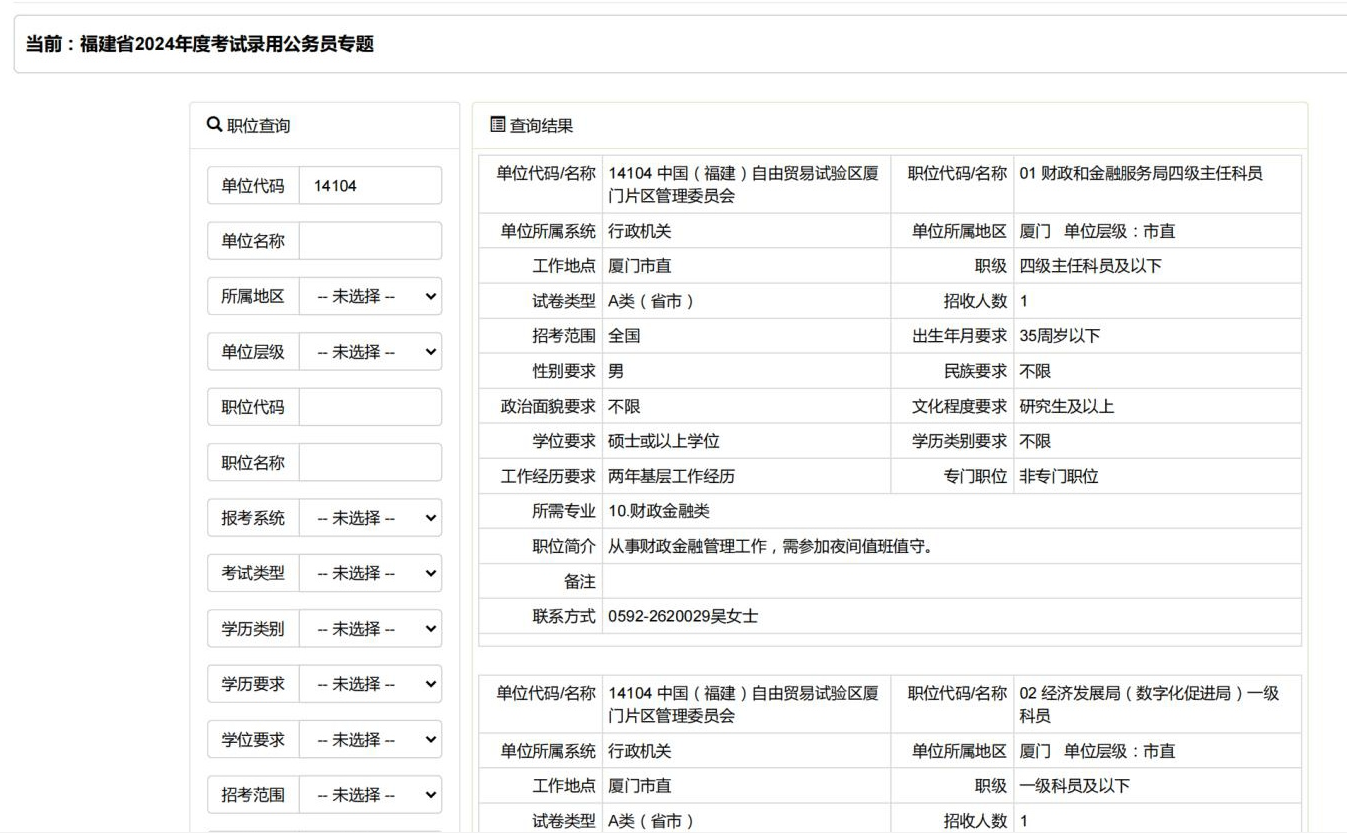Open the 学位要求 dropdown selector

(369, 740)
